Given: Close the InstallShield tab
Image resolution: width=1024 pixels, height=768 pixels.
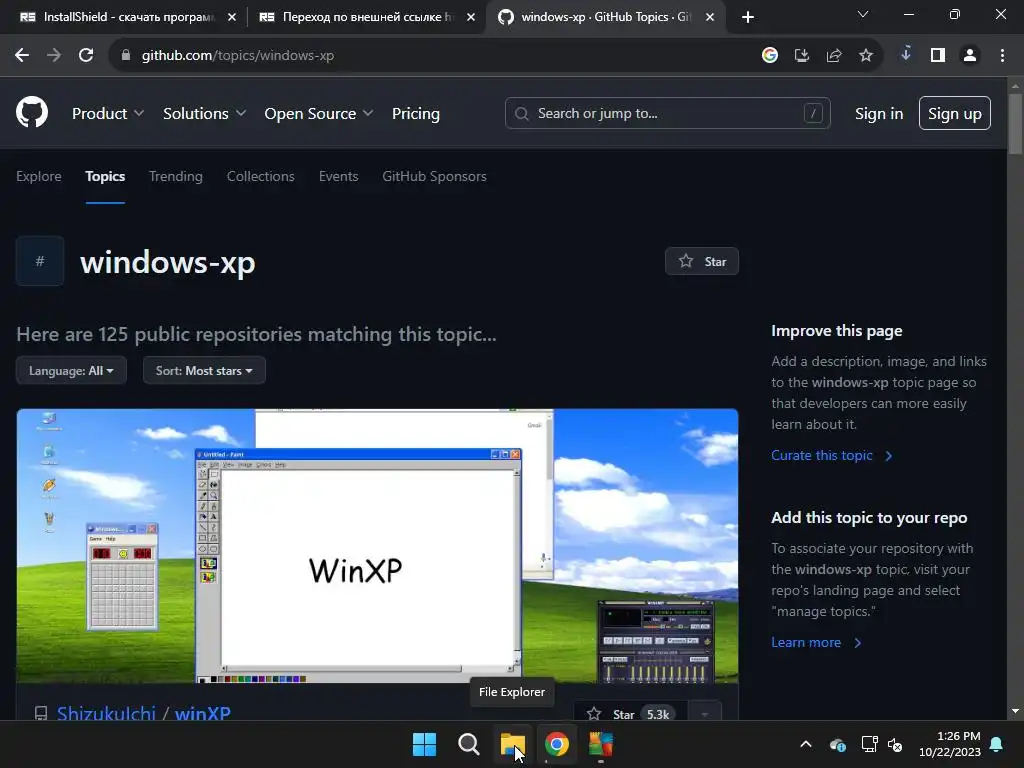Looking at the screenshot, I should [232, 17].
